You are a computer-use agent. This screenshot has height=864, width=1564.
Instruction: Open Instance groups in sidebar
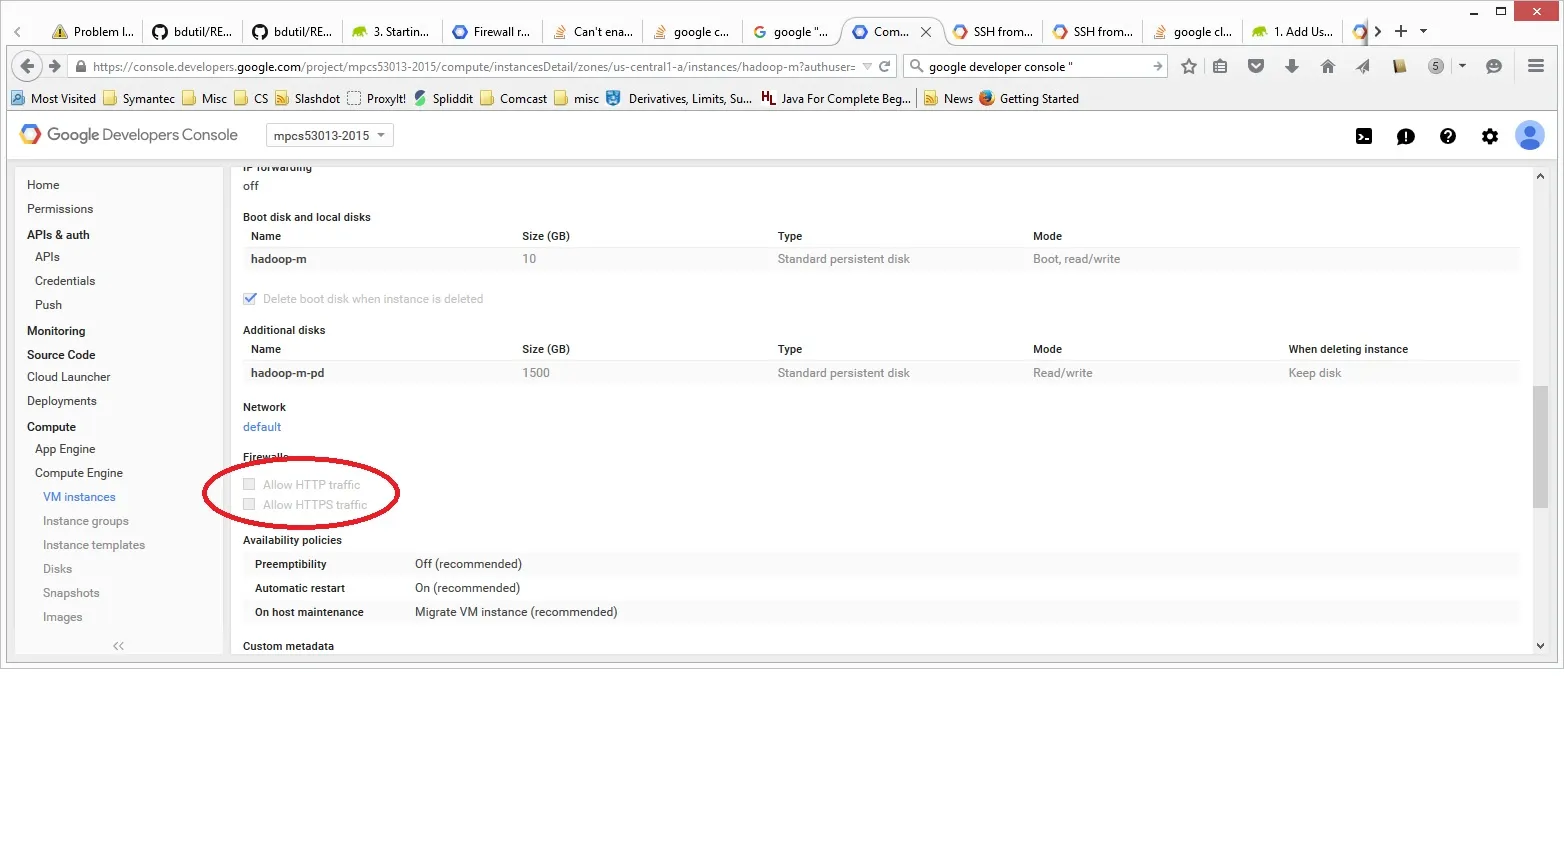[86, 521]
